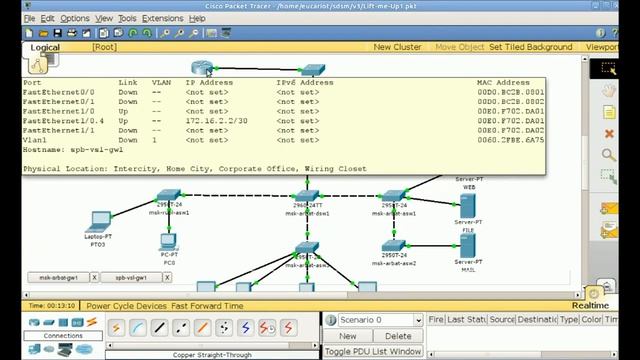Open the File menu
Image resolution: width=640 pixels, height=360 pixels.
click(x=29, y=18)
